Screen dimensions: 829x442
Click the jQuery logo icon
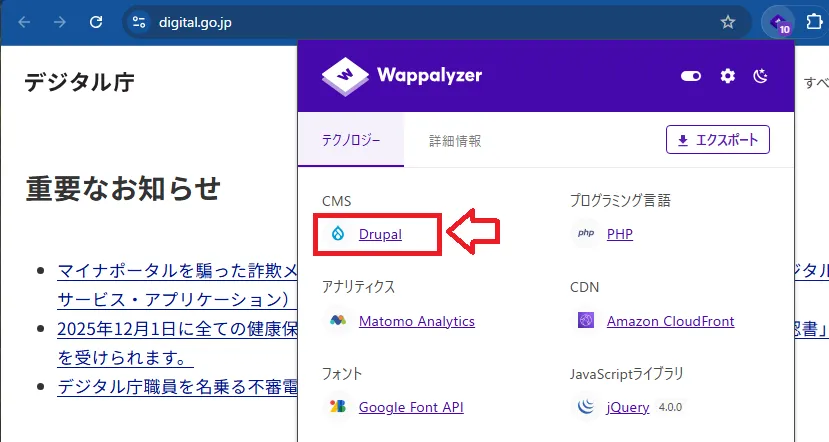[x=586, y=406]
